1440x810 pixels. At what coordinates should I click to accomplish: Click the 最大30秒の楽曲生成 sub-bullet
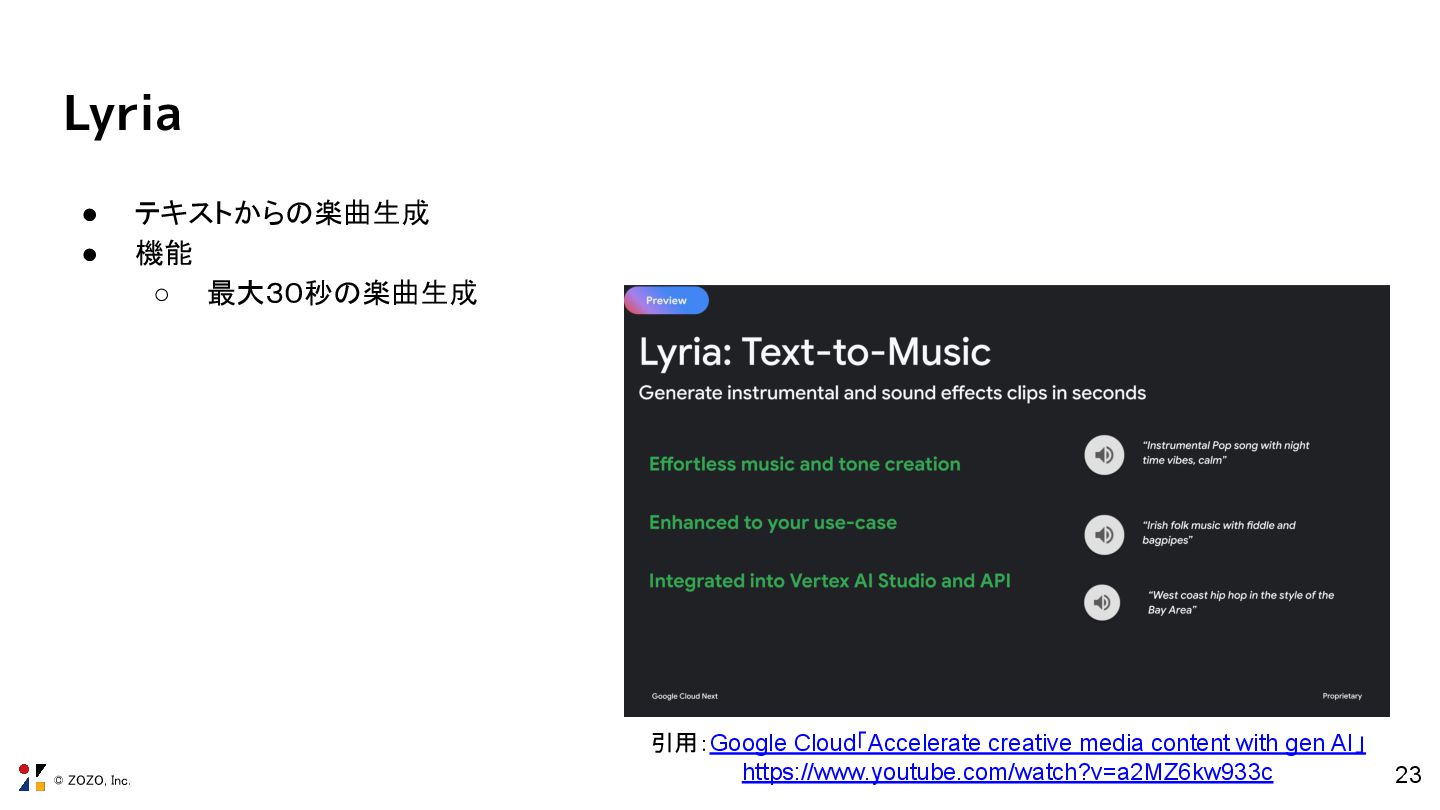pos(342,293)
